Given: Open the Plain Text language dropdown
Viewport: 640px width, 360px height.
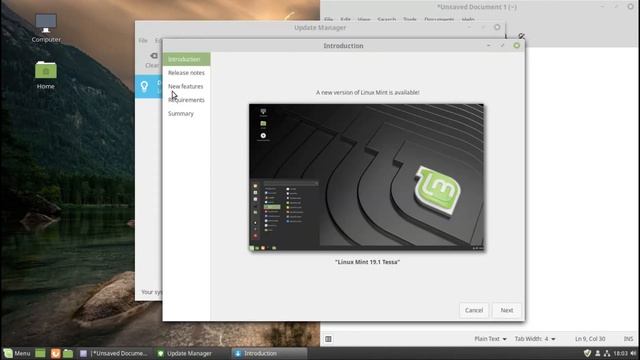Looking at the screenshot, I should click(x=490, y=339).
